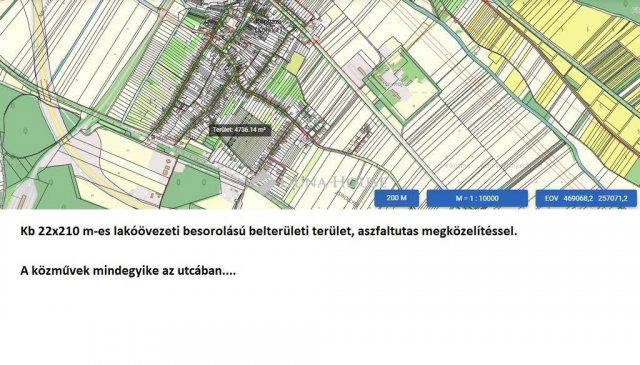Select the Terület 4736.14 m² area tooltip
Image resolution: width=640 pixels, height=365 pixels.
pyautogui.click(x=240, y=130)
